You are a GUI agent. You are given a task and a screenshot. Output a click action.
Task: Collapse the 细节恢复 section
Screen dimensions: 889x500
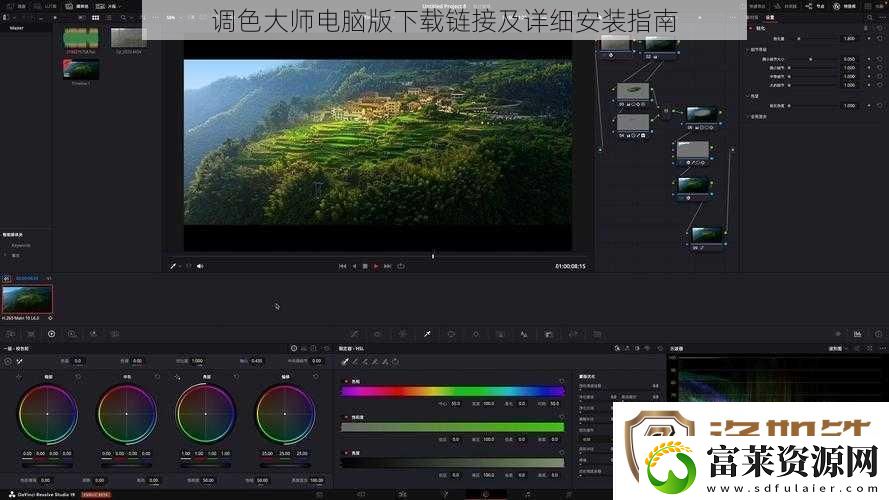(748, 50)
